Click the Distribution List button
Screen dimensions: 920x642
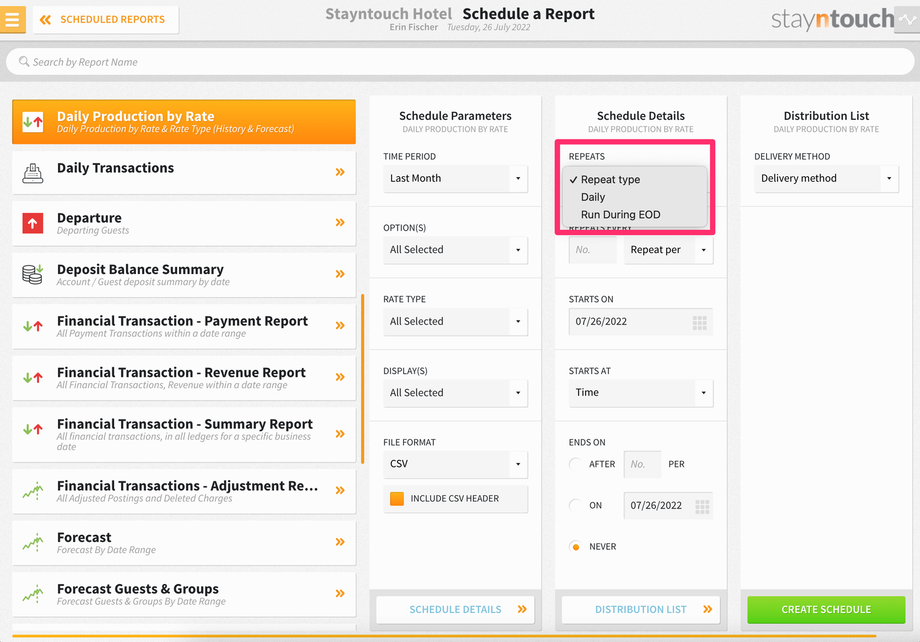click(x=641, y=610)
